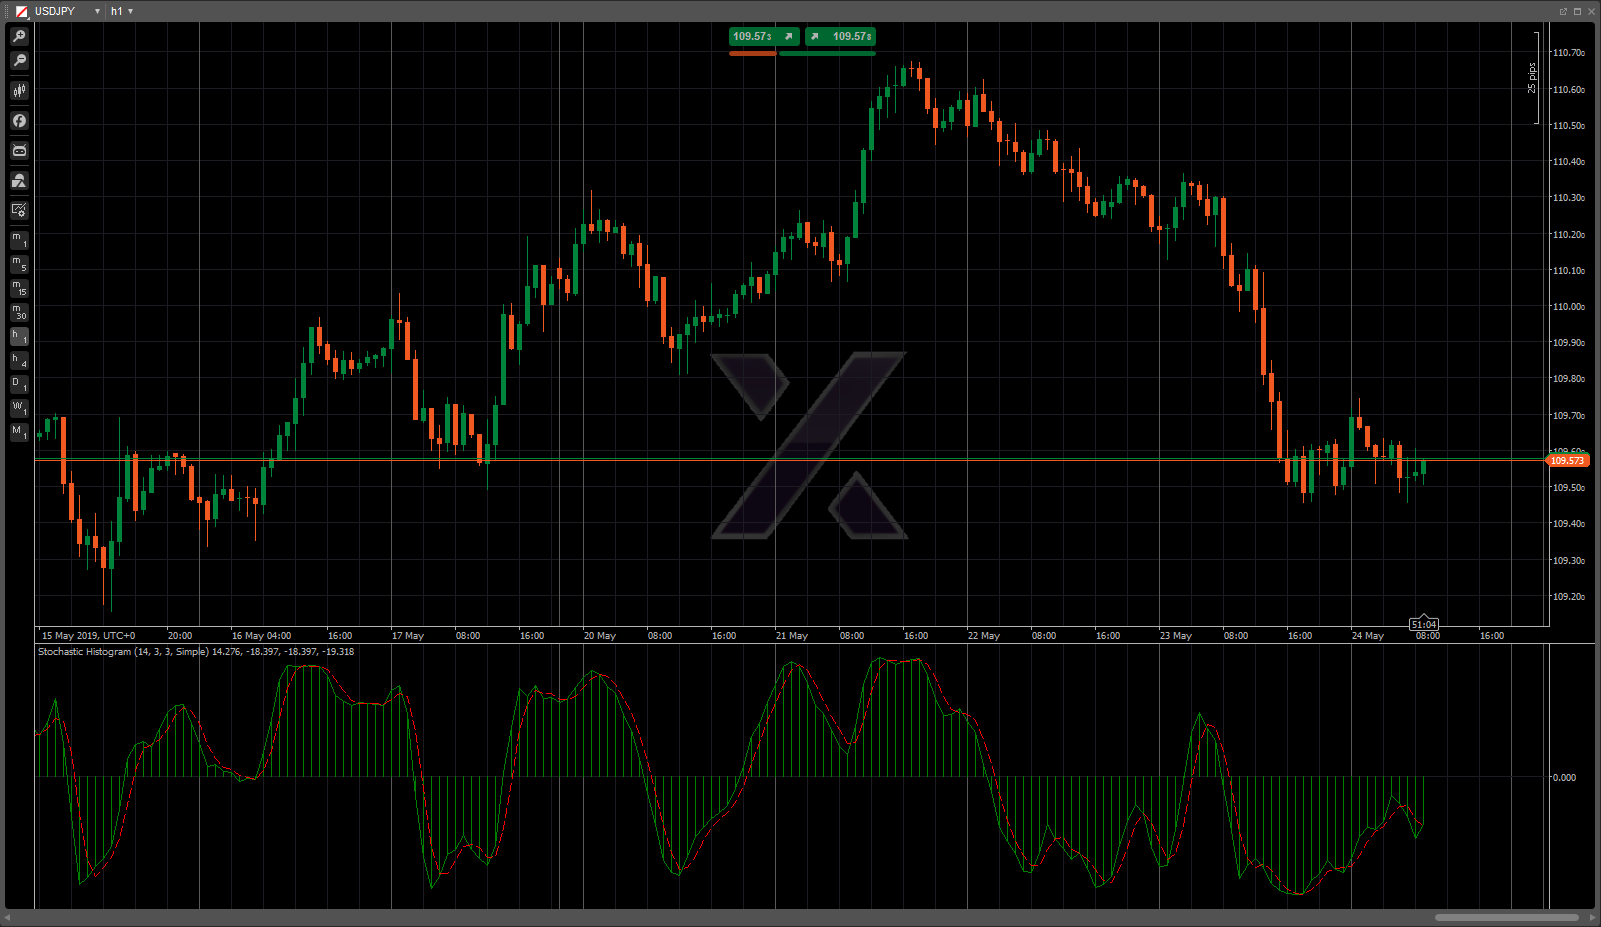Switch timeframe to h4
This screenshot has height=927, width=1601.
[19, 360]
